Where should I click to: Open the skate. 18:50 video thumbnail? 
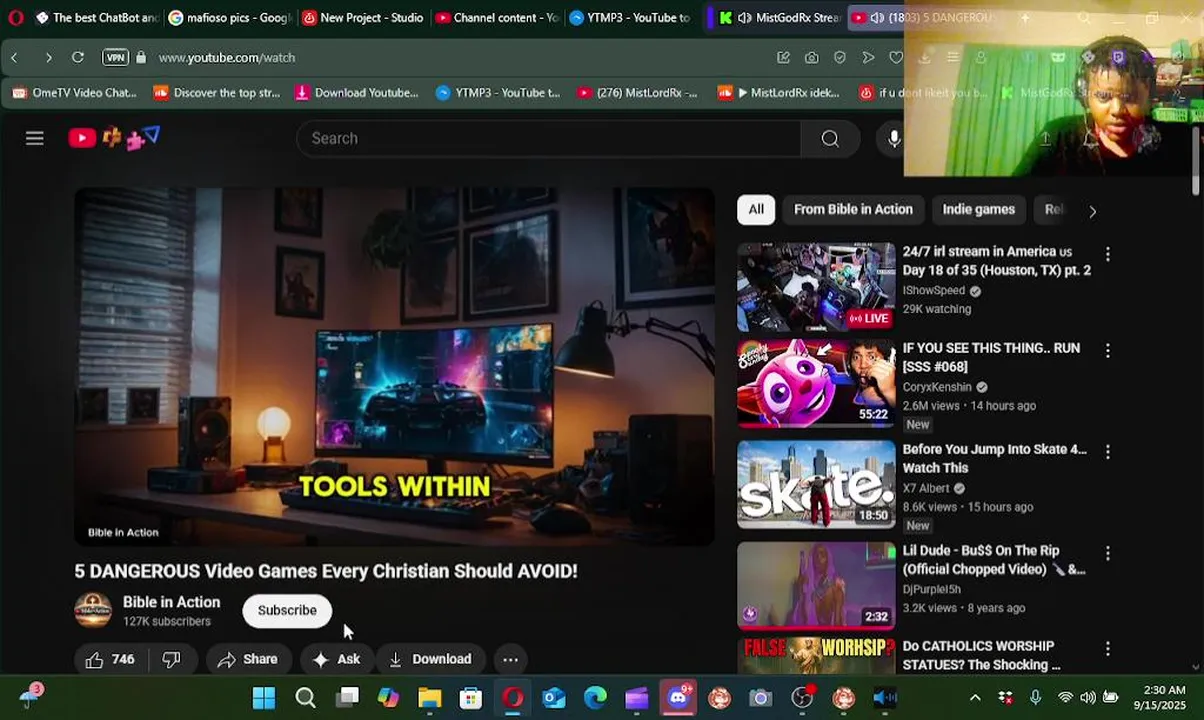pyautogui.click(x=816, y=485)
